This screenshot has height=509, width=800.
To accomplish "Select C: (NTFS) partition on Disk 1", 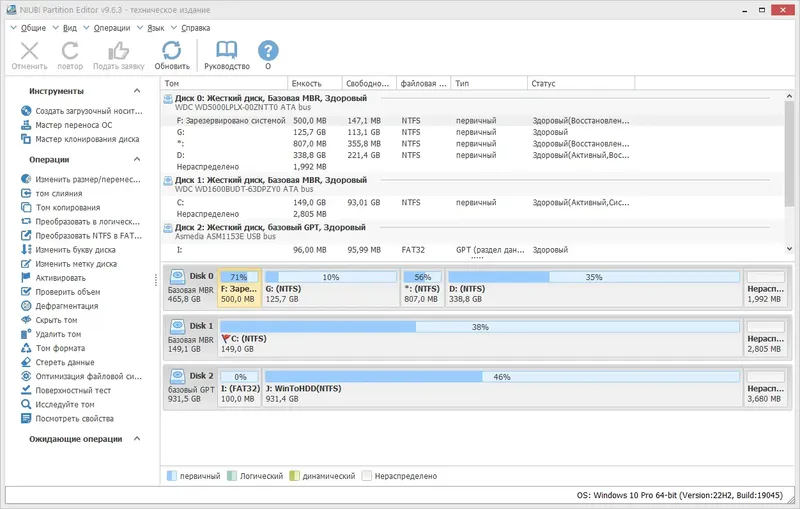I will pyautogui.click(x=480, y=337).
